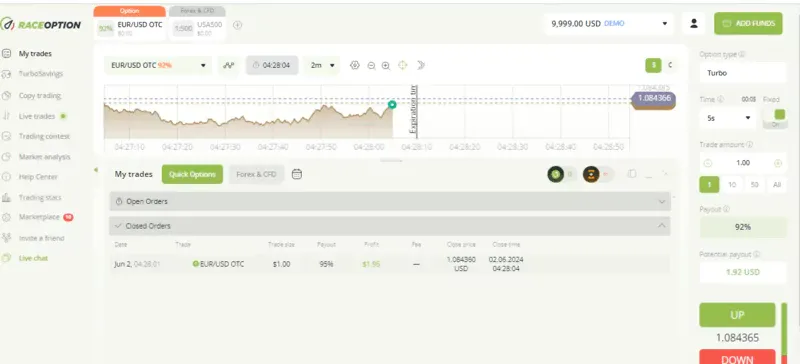The image size is (800, 364).
Task: Open the 2m timeframe dropdown
Action: coord(321,65)
